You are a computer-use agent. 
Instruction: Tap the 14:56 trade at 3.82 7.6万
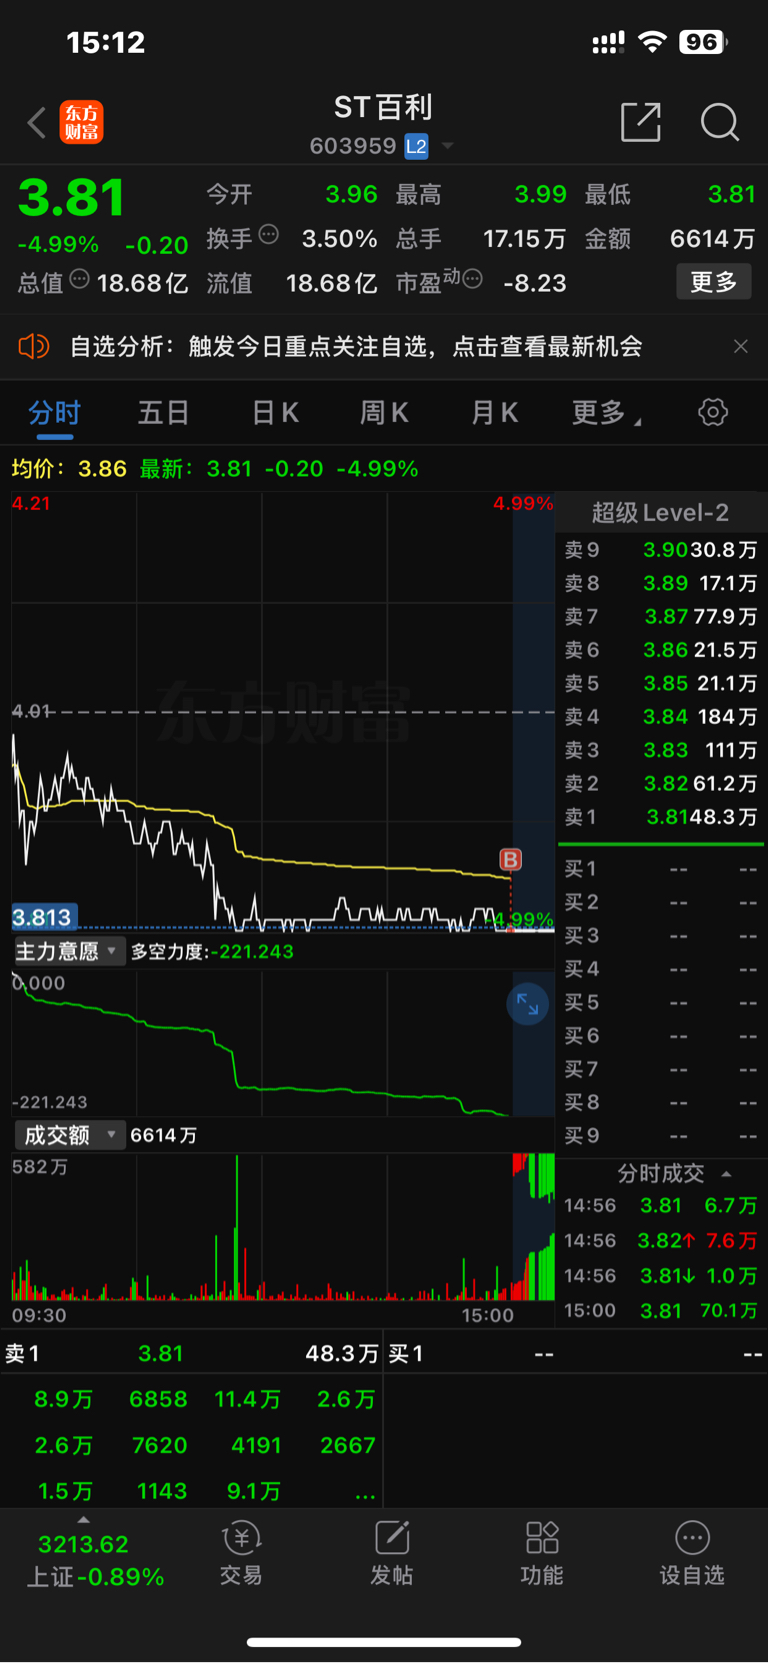coord(660,1241)
